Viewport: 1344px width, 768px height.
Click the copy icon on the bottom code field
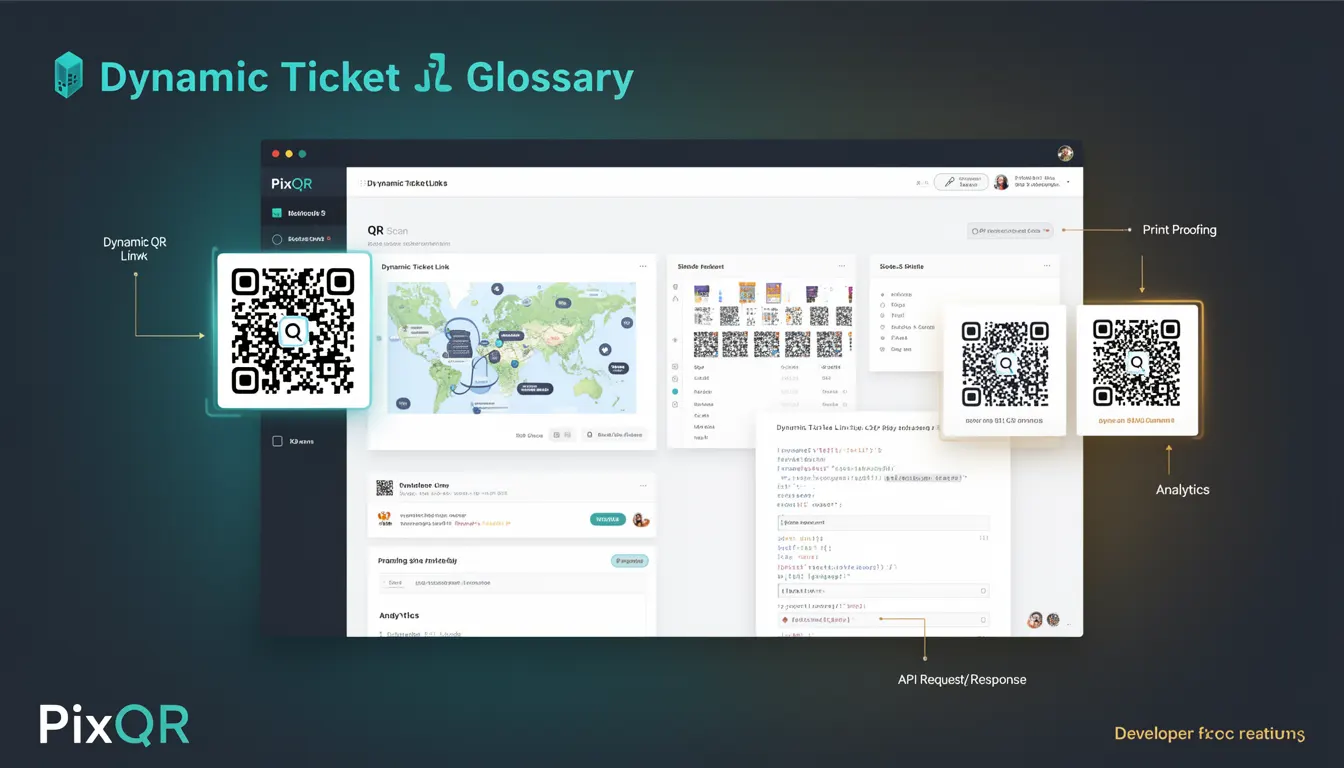[984, 620]
